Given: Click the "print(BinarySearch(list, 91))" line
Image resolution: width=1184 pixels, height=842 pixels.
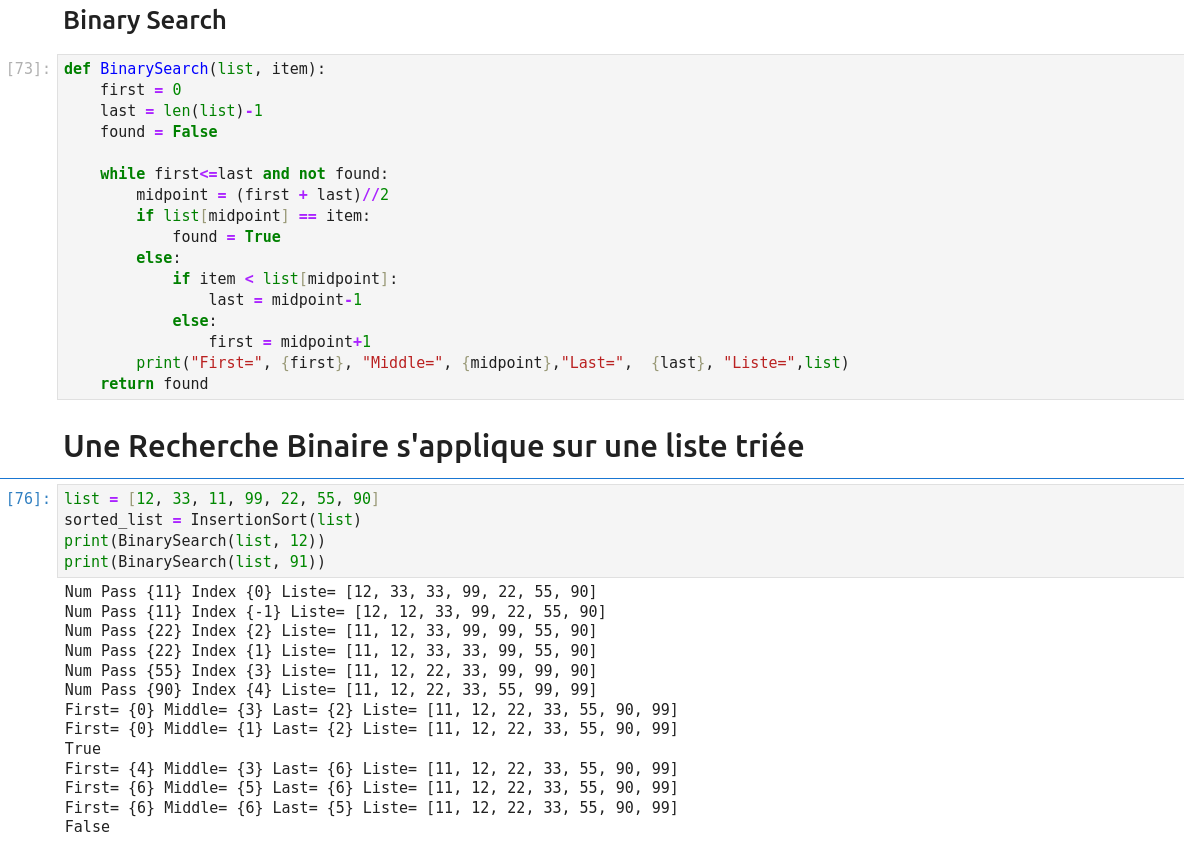Looking at the screenshot, I should pos(195,562).
